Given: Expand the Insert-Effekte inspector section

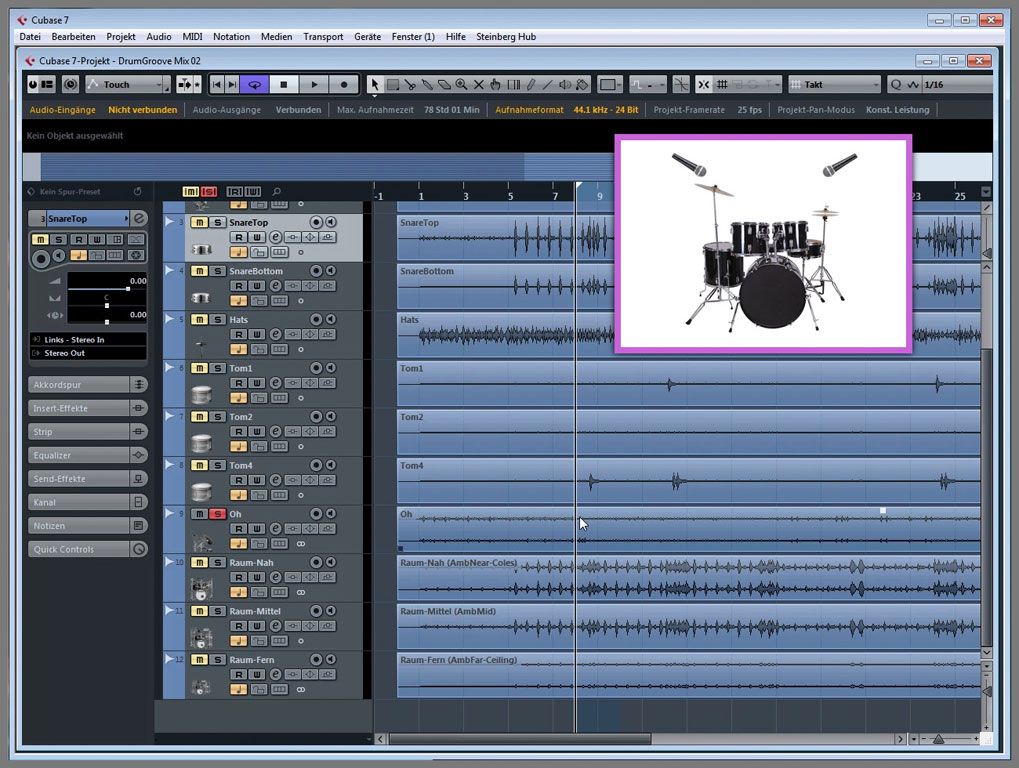Looking at the screenshot, I should [88, 408].
